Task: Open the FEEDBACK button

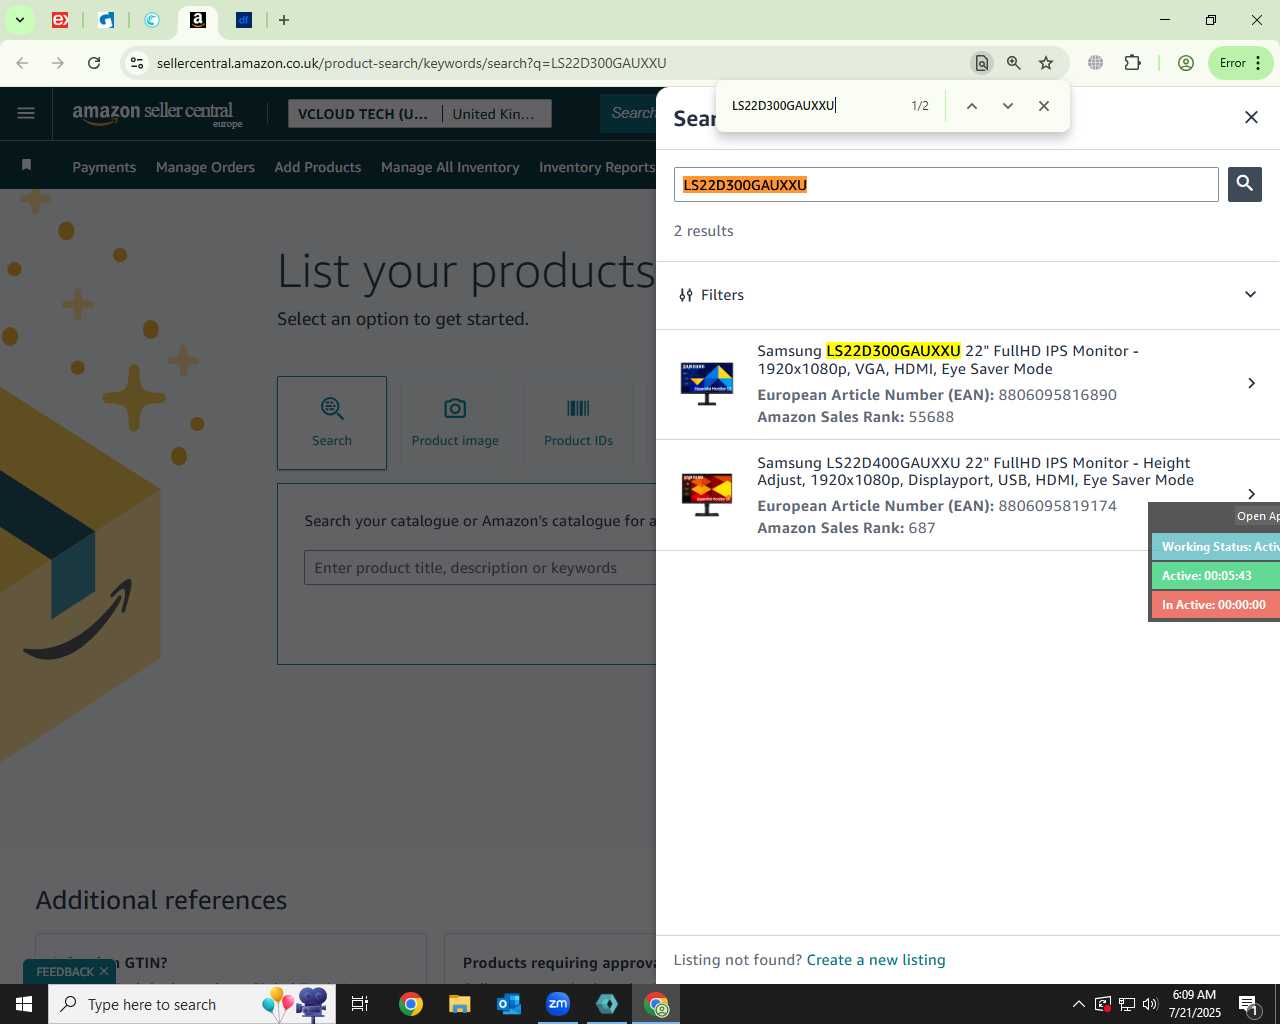Action: pyautogui.click(x=65, y=972)
